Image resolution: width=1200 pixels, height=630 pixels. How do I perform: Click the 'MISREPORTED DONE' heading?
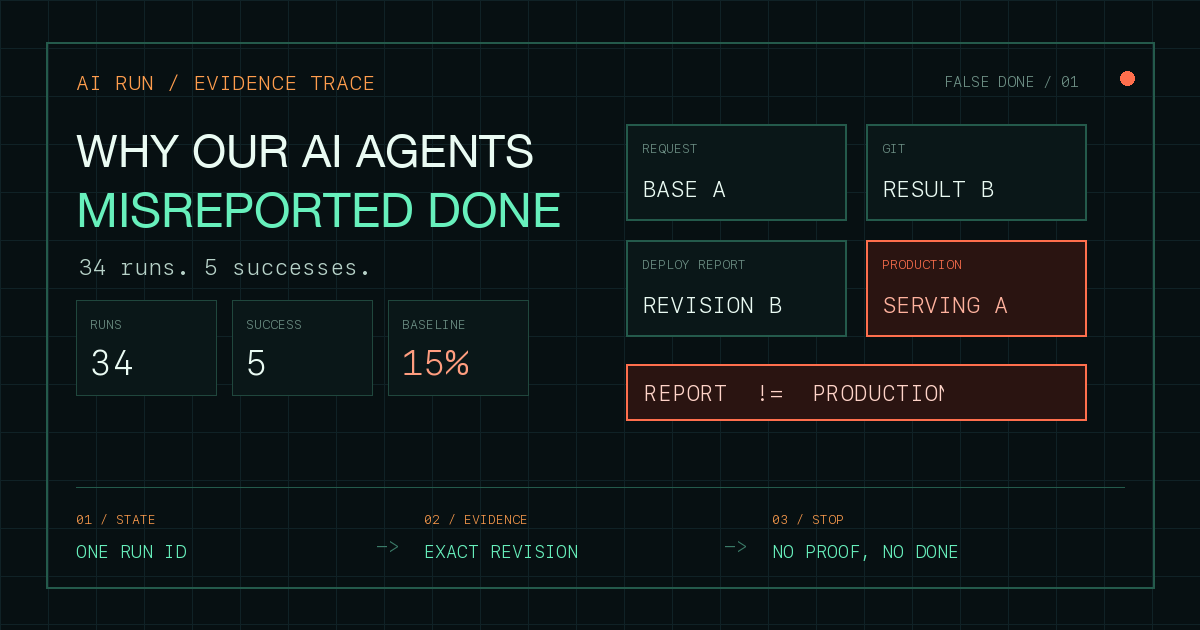(x=319, y=210)
